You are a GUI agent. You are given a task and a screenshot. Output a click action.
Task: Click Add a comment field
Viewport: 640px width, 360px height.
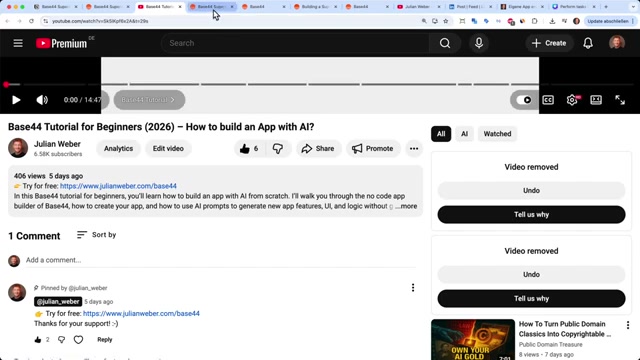220,260
